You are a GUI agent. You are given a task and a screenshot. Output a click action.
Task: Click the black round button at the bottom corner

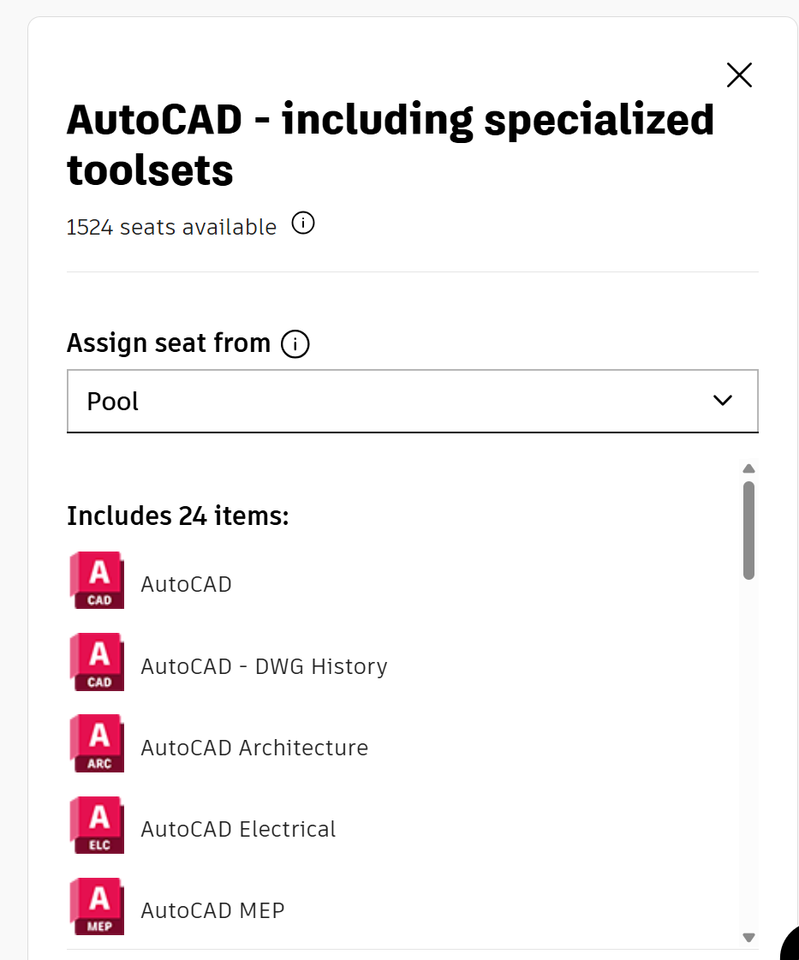tap(790, 946)
